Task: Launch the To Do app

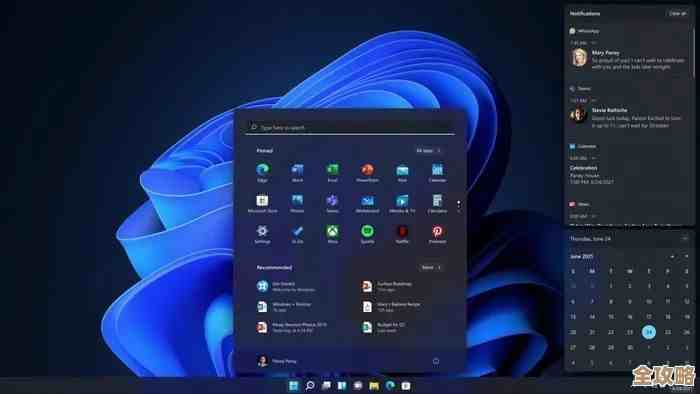Action: point(297,234)
